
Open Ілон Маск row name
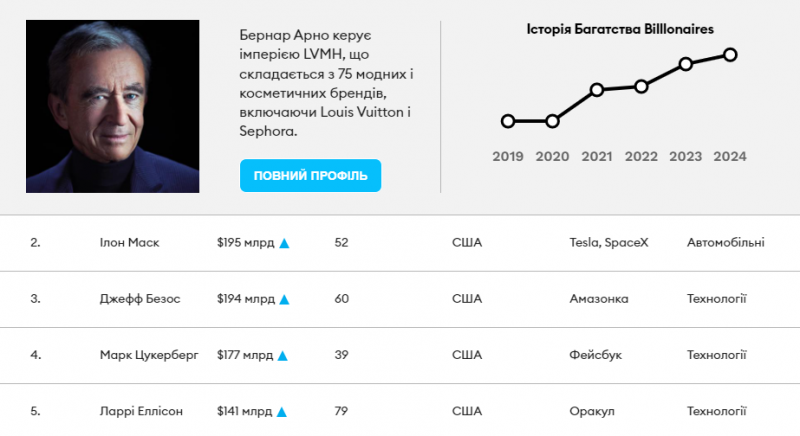(x=129, y=243)
